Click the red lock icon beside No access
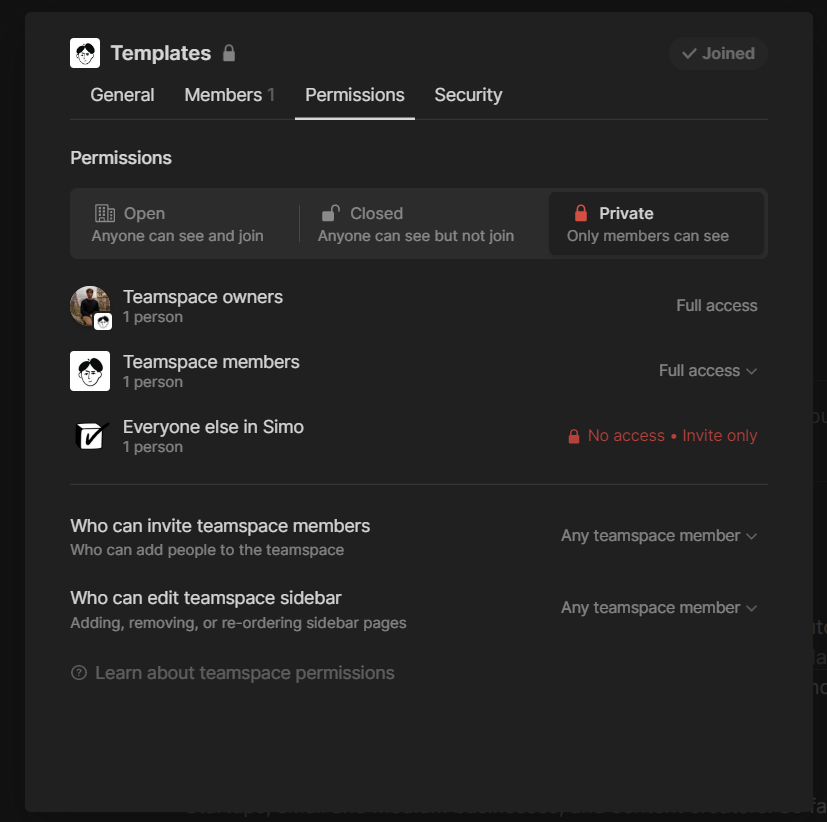This screenshot has width=827, height=822. click(573, 435)
